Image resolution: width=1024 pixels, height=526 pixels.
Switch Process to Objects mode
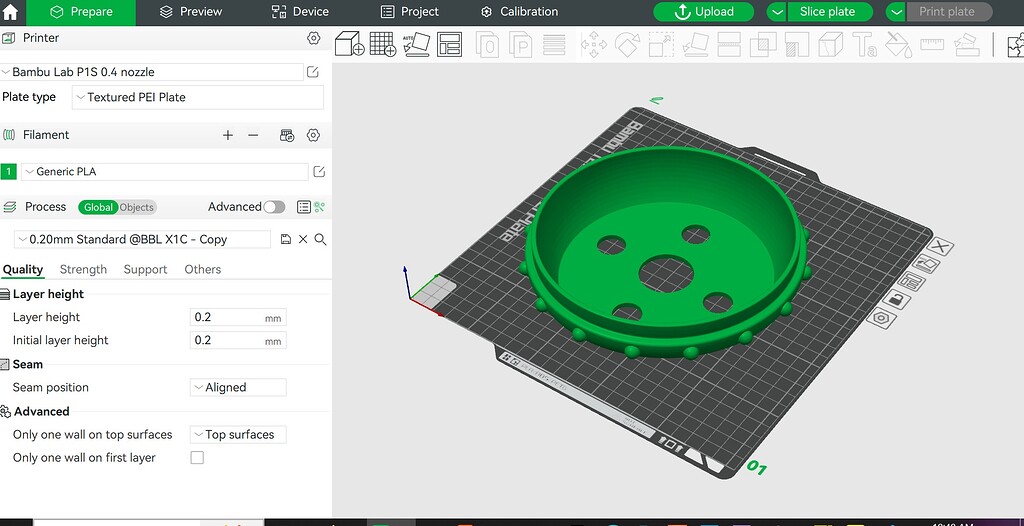click(136, 207)
